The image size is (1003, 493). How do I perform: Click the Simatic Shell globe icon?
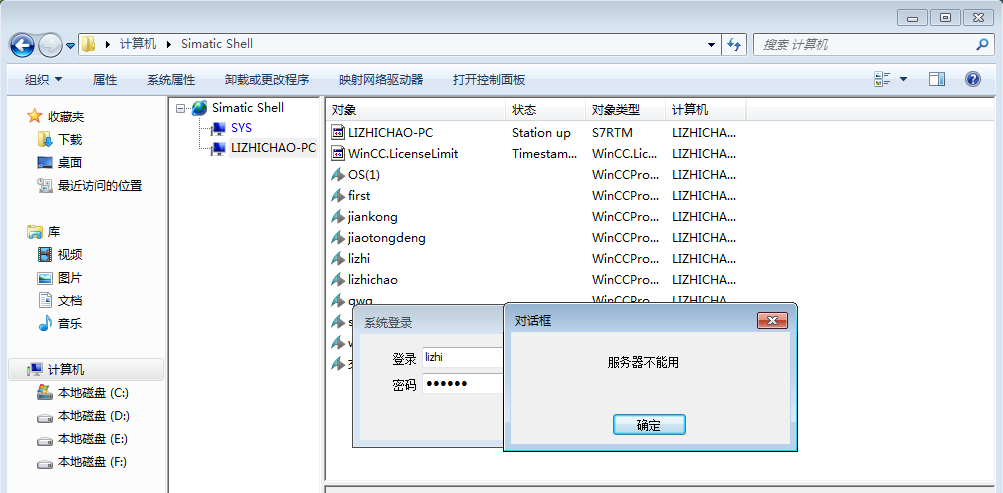pyautogui.click(x=200, y=107)
